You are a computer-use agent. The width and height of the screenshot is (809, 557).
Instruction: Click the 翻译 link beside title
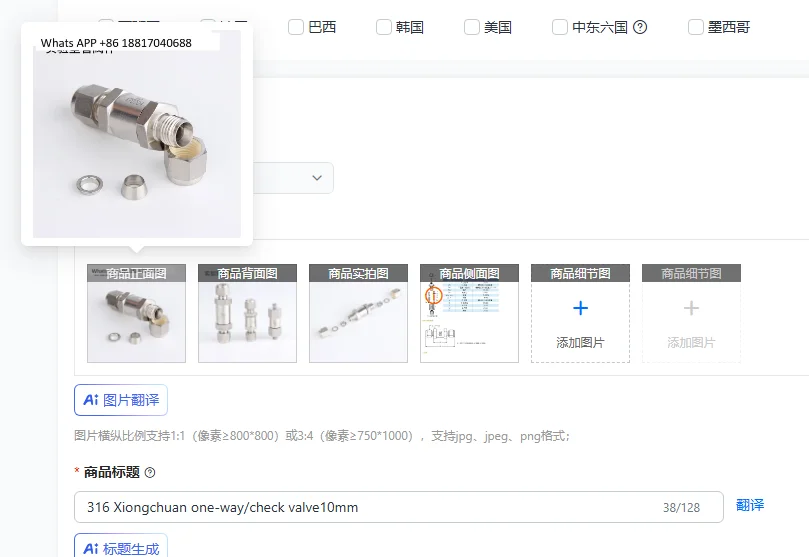pyautogui.click(x=750, y=505)
